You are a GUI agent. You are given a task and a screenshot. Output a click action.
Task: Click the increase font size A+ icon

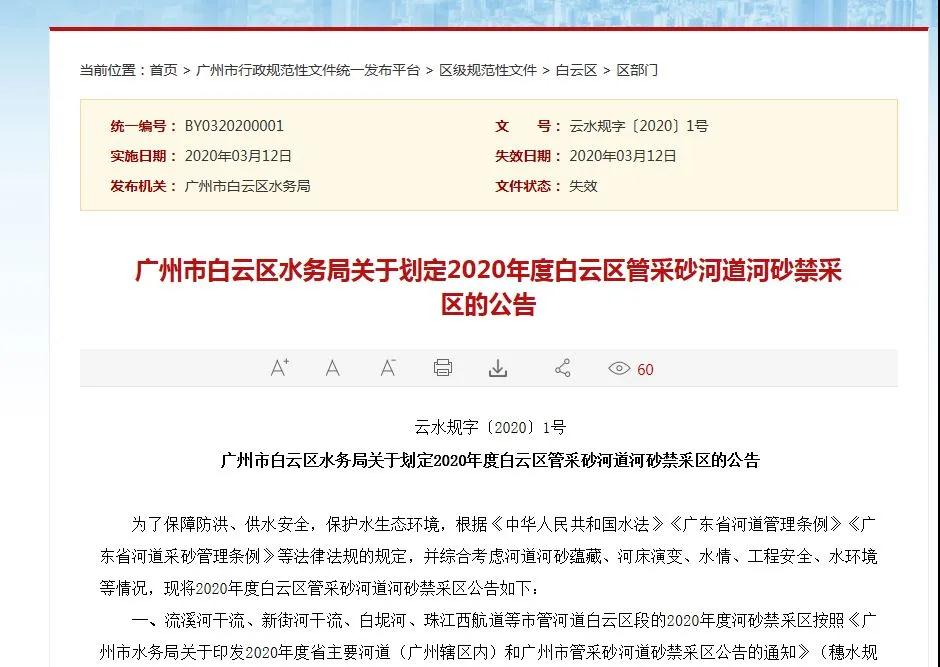click(279, 368)
